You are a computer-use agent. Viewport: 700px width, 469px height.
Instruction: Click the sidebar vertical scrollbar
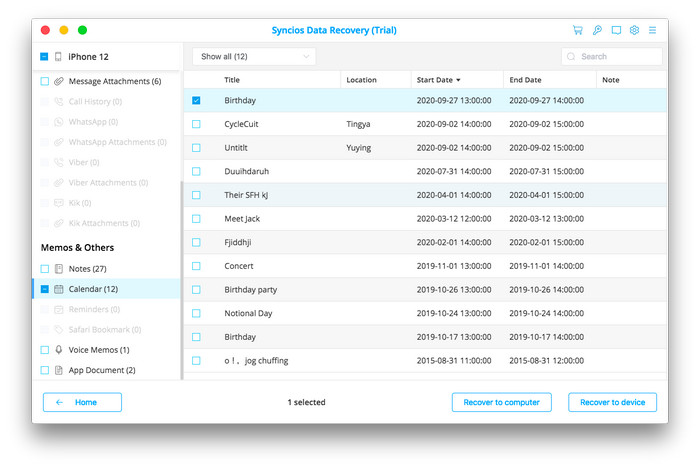pyautogui.click(x=182, y=280)
